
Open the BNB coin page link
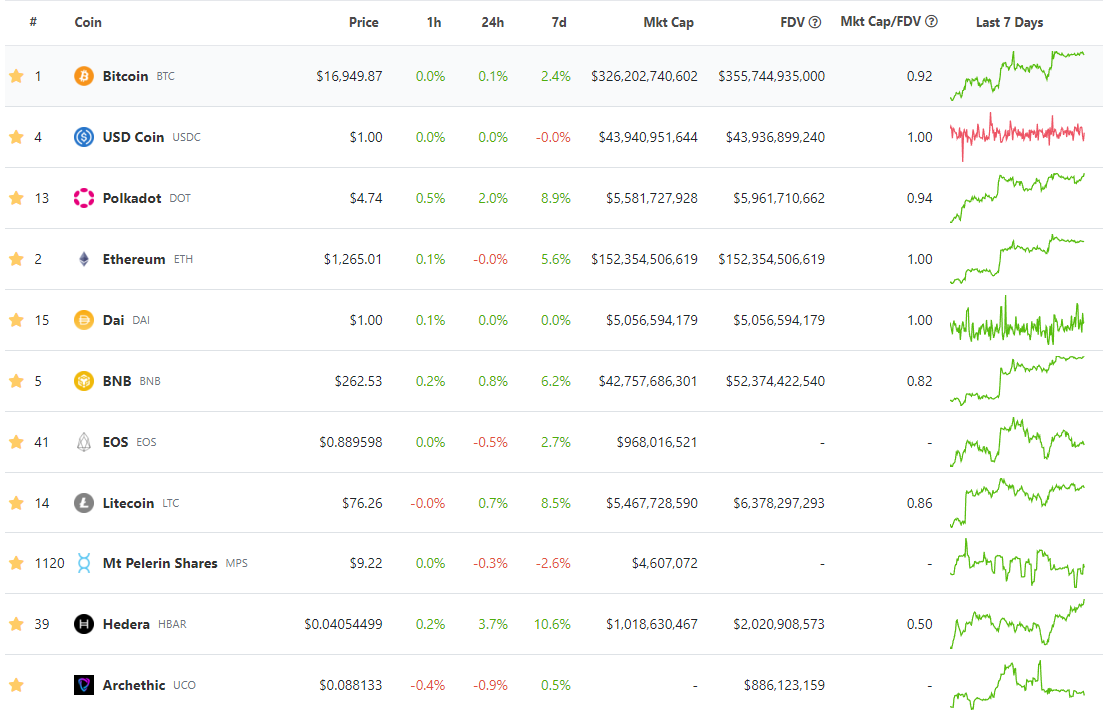pos(117,381)
